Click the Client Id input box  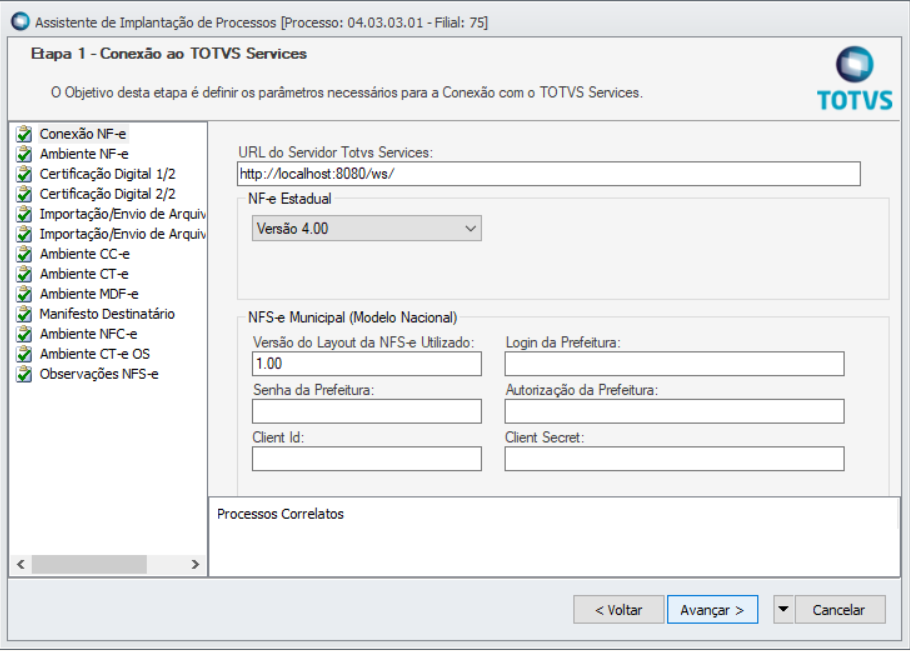[366, 459]
